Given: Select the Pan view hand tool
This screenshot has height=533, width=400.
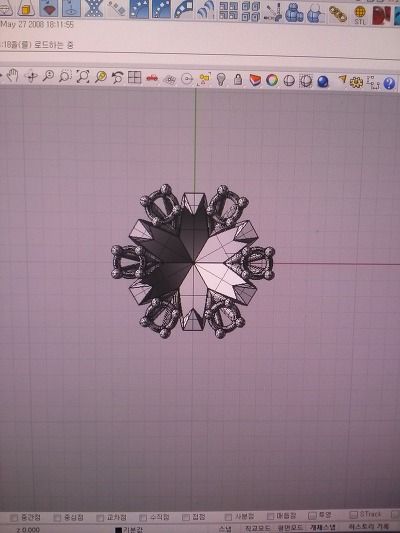Looking at the screenshot, I should point(13,75).
